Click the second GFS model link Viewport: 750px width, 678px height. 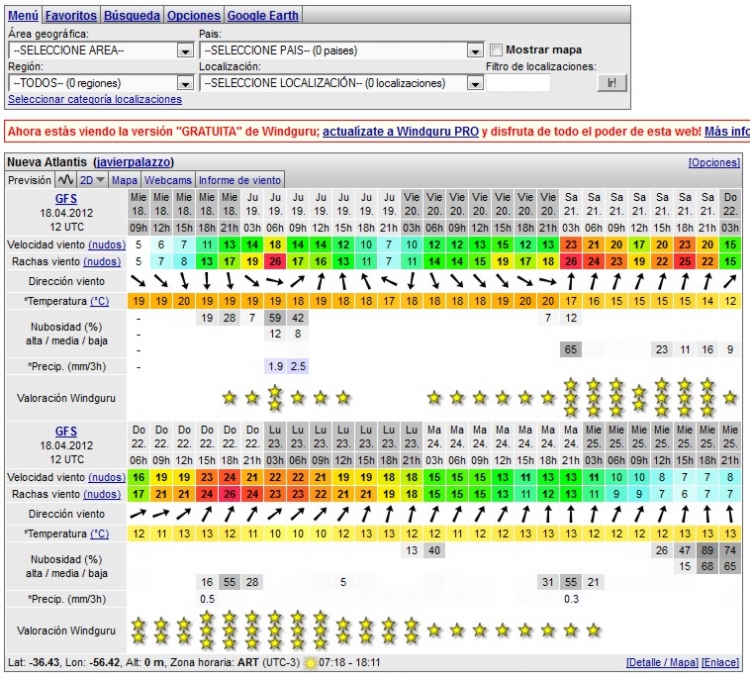click(66, 431)
